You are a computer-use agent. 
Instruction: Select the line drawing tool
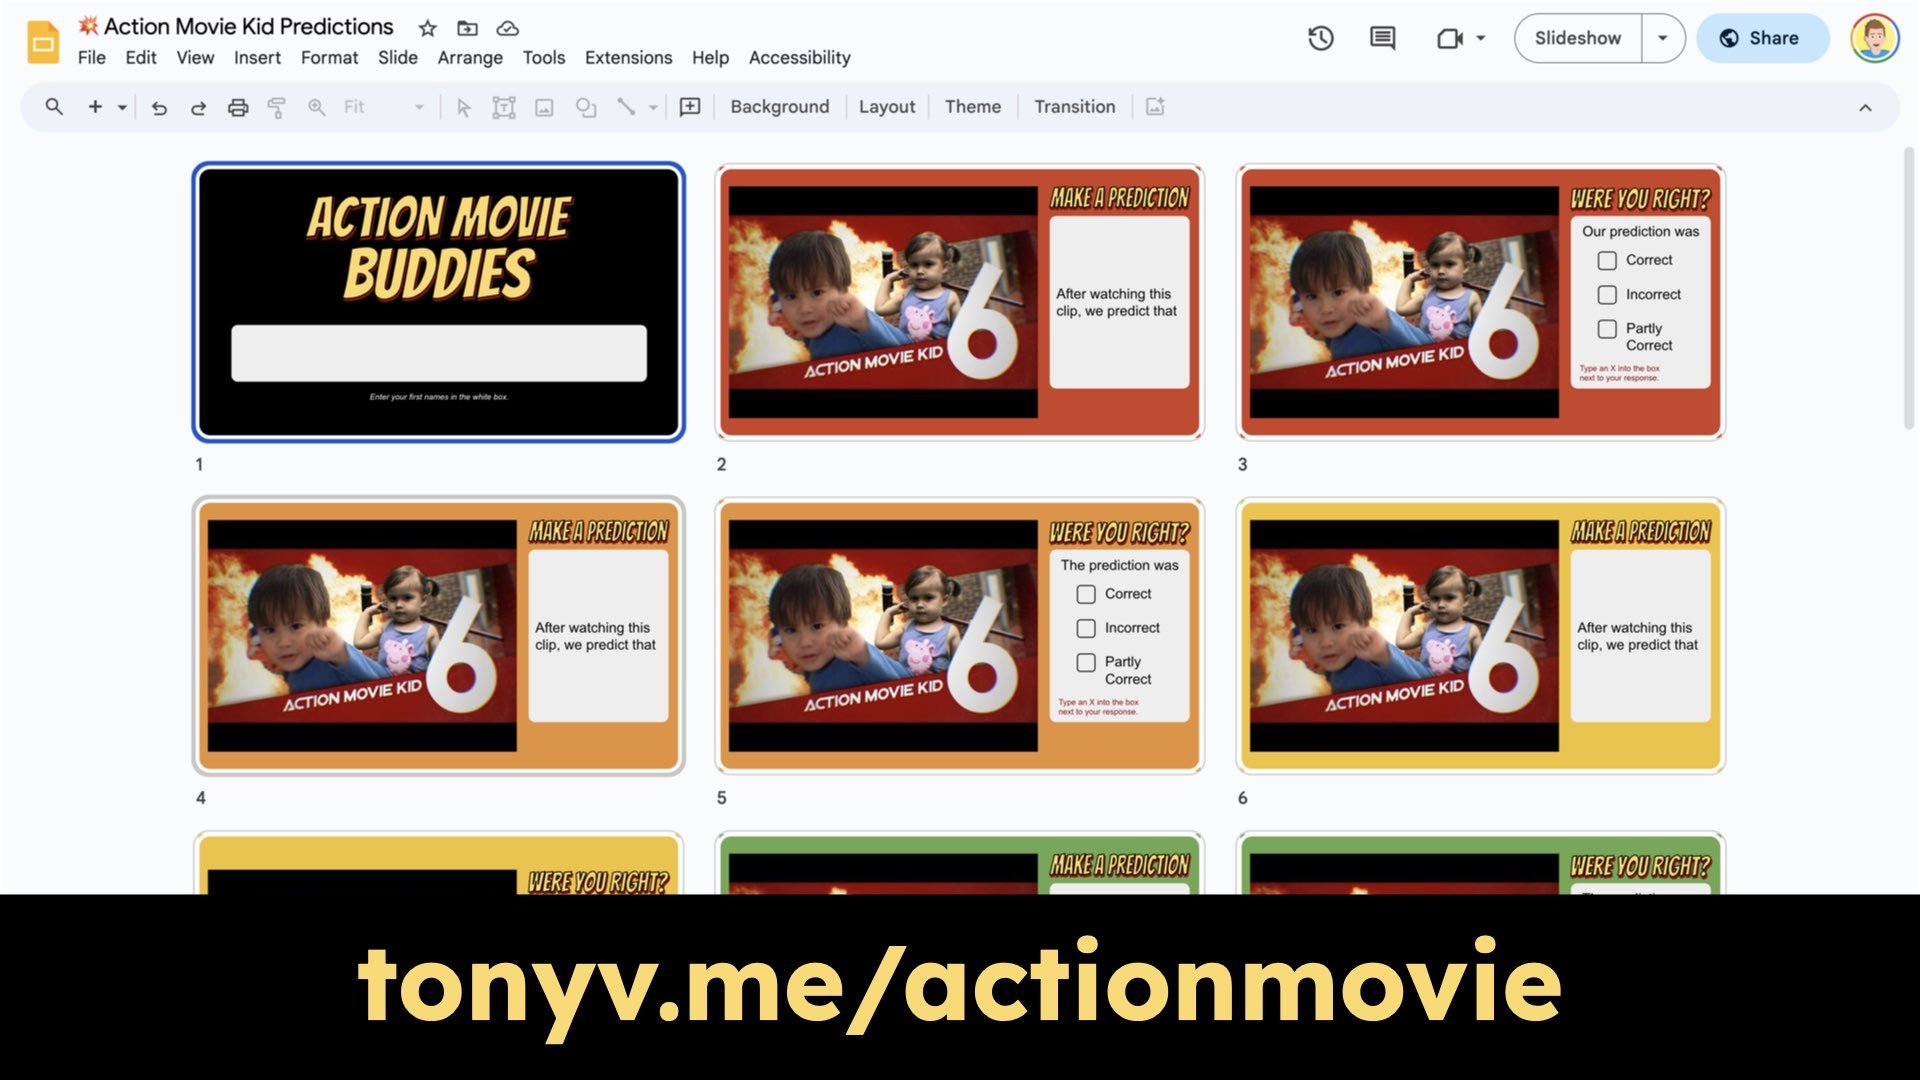pos(626,107)
